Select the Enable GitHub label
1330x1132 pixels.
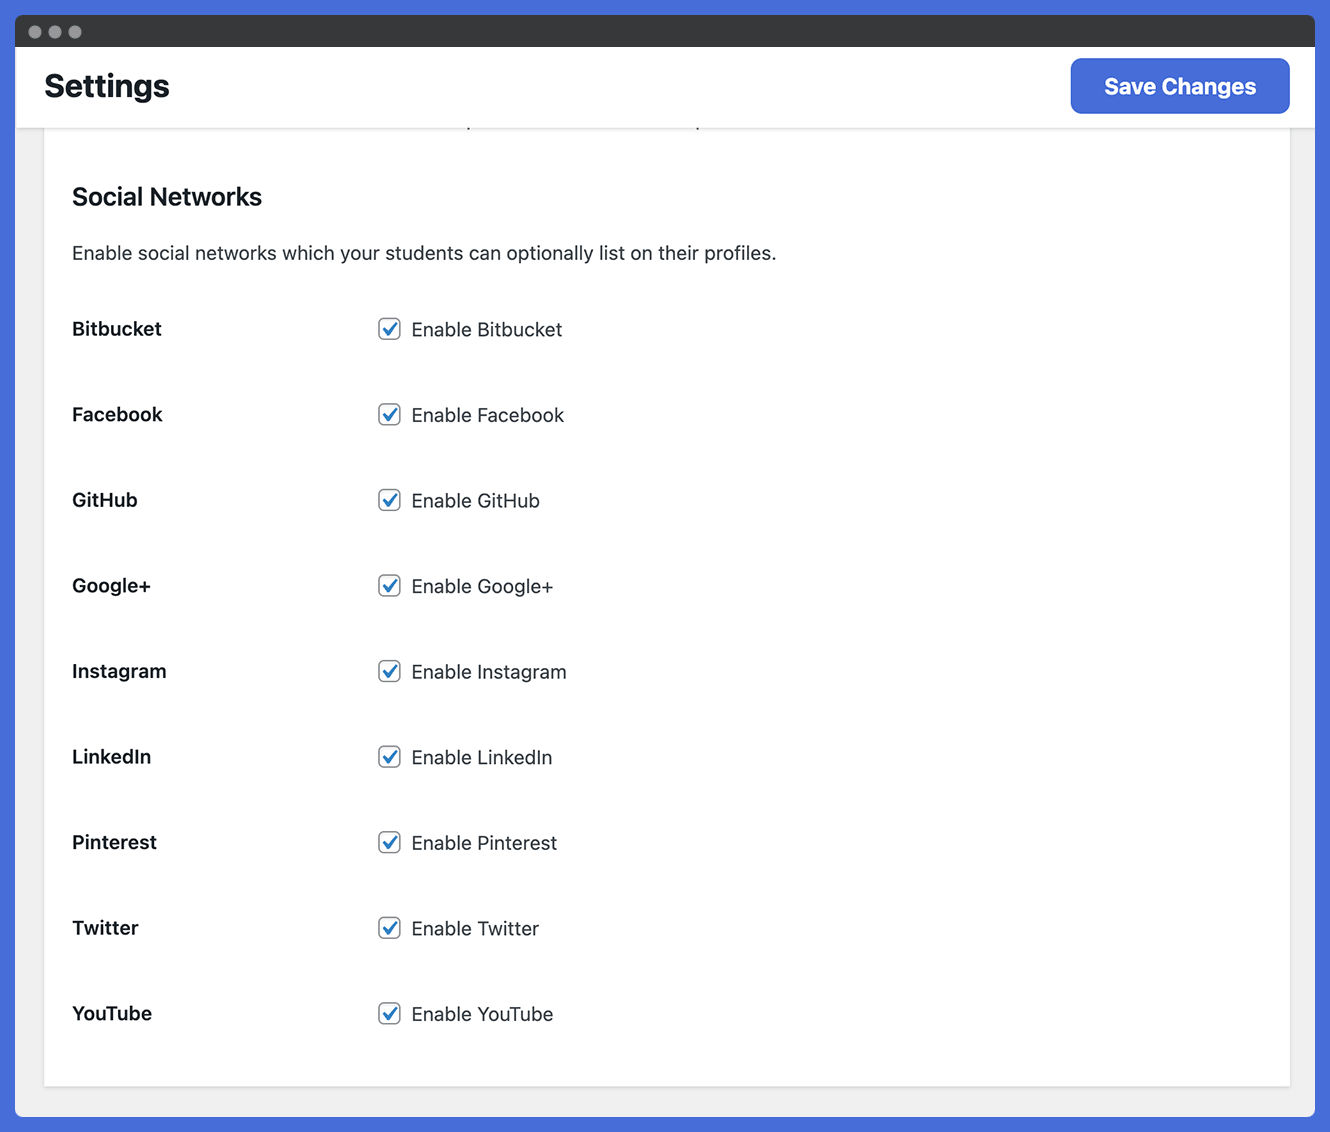[x=476, y=501]
